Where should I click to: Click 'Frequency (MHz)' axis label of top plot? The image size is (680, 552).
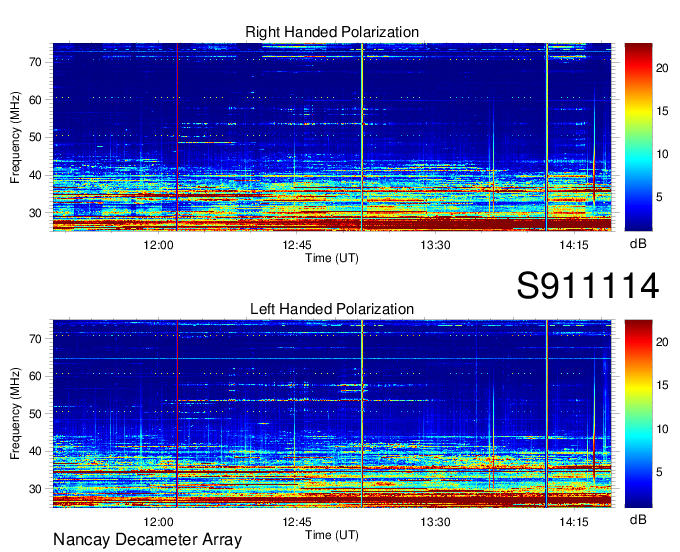click(15, 137)
